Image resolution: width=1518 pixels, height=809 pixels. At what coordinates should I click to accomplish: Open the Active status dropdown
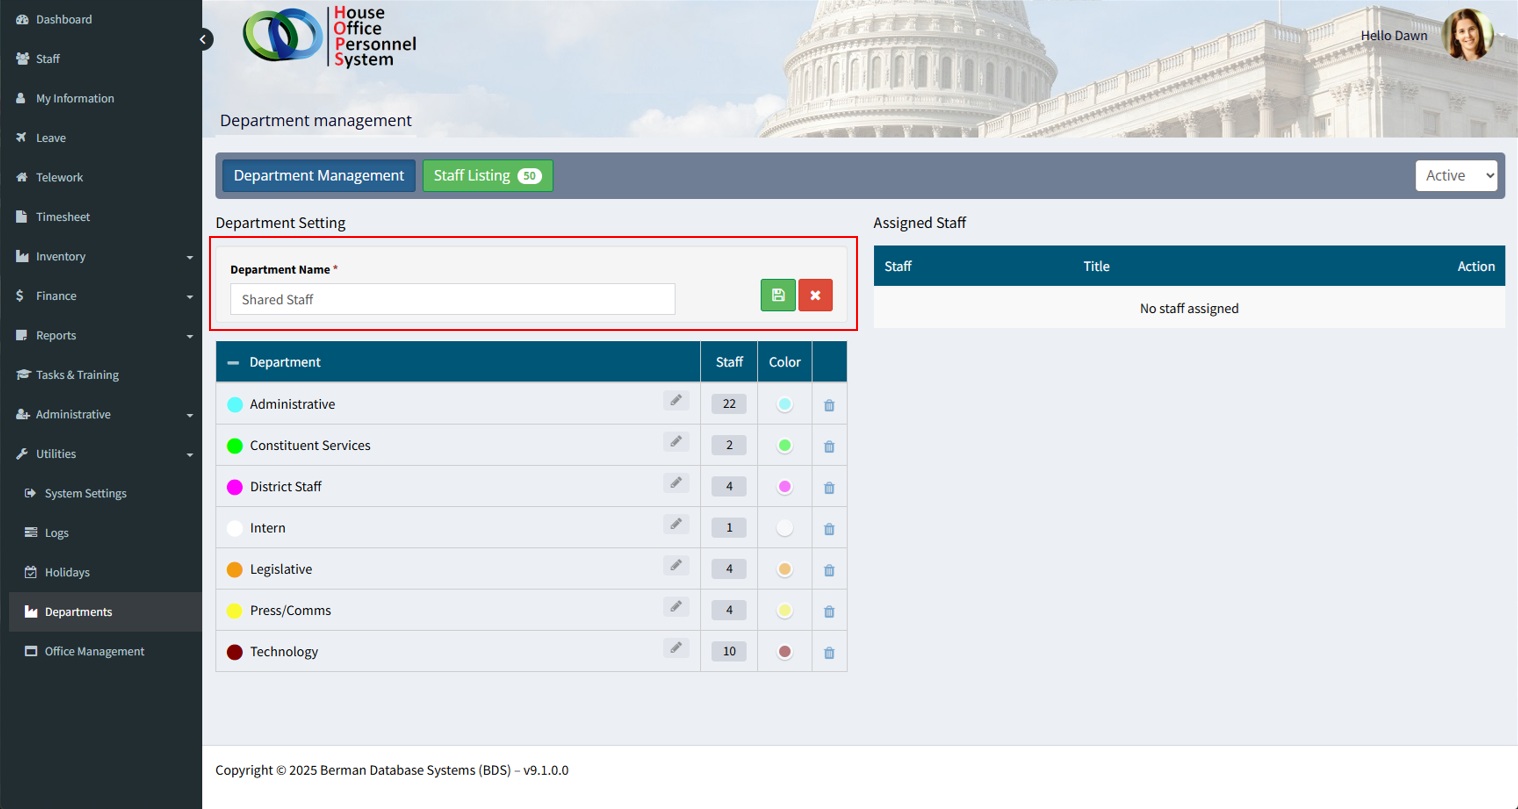click(x=1455, y=176)
